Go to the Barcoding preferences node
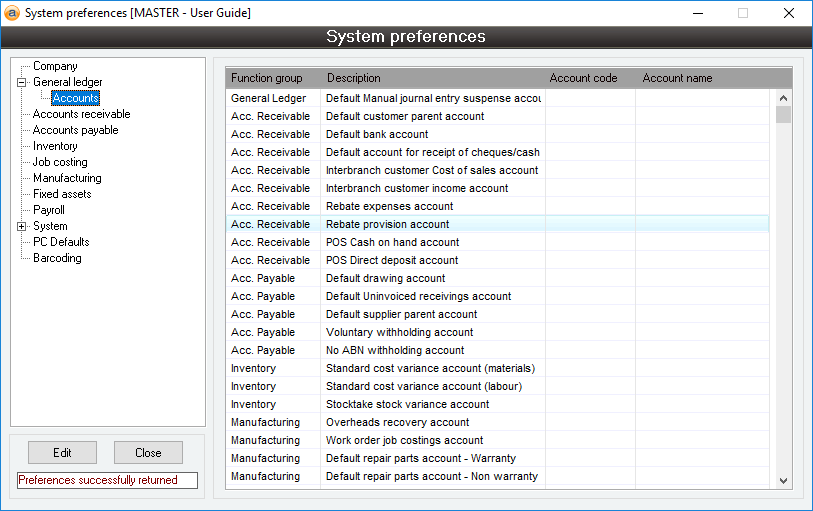The image size is (813, 511). tap(57, 258)
